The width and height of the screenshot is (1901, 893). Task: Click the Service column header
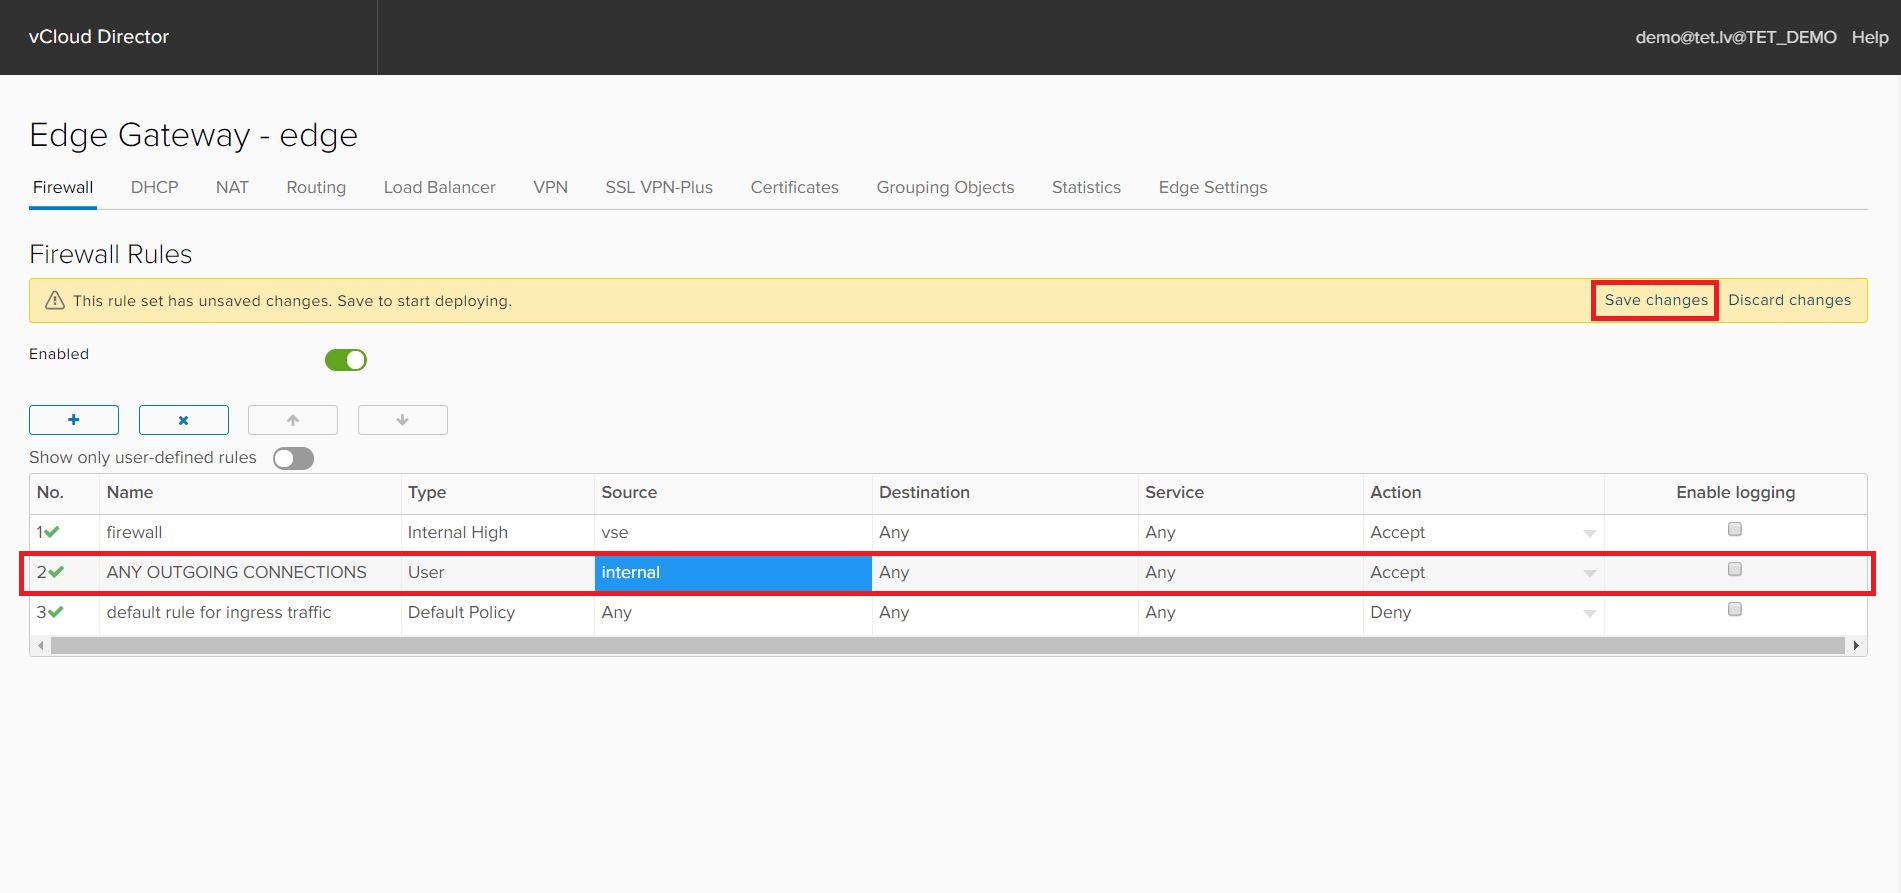[x=1251, y=493]
